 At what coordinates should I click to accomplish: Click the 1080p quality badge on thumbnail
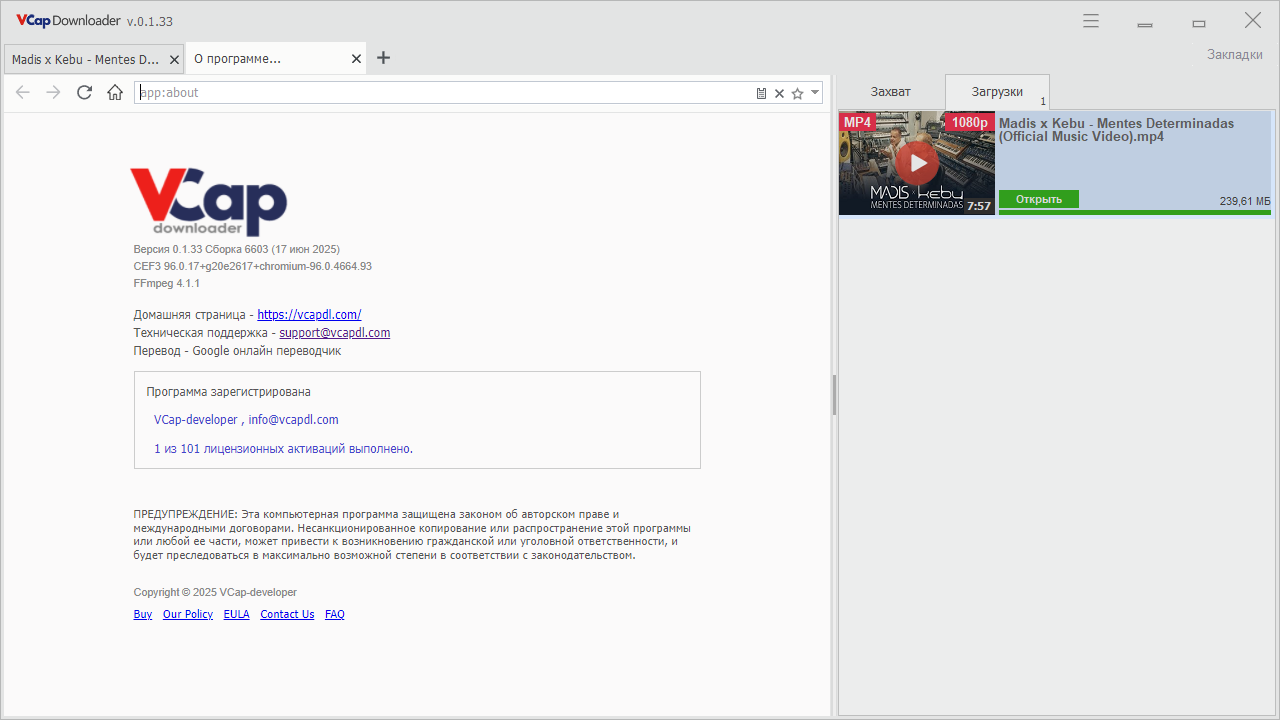[x=970, y=122]
